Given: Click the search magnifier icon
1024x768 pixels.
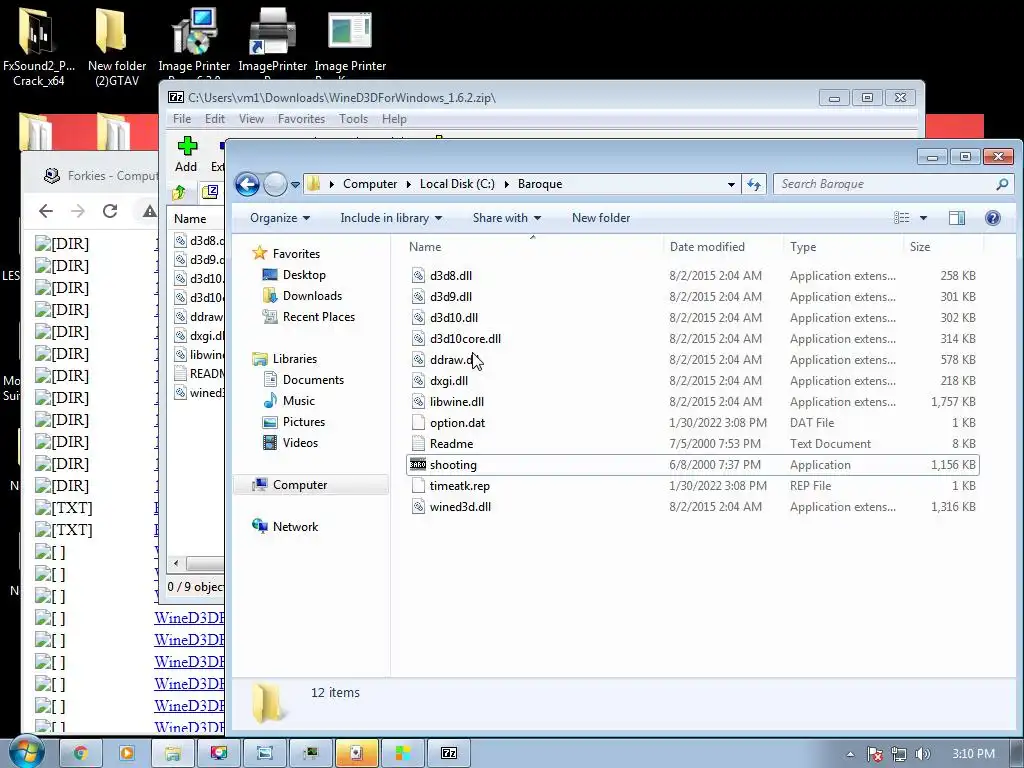Looking at the screenshot, I should pyautogui.click(x=1002, y=184).
